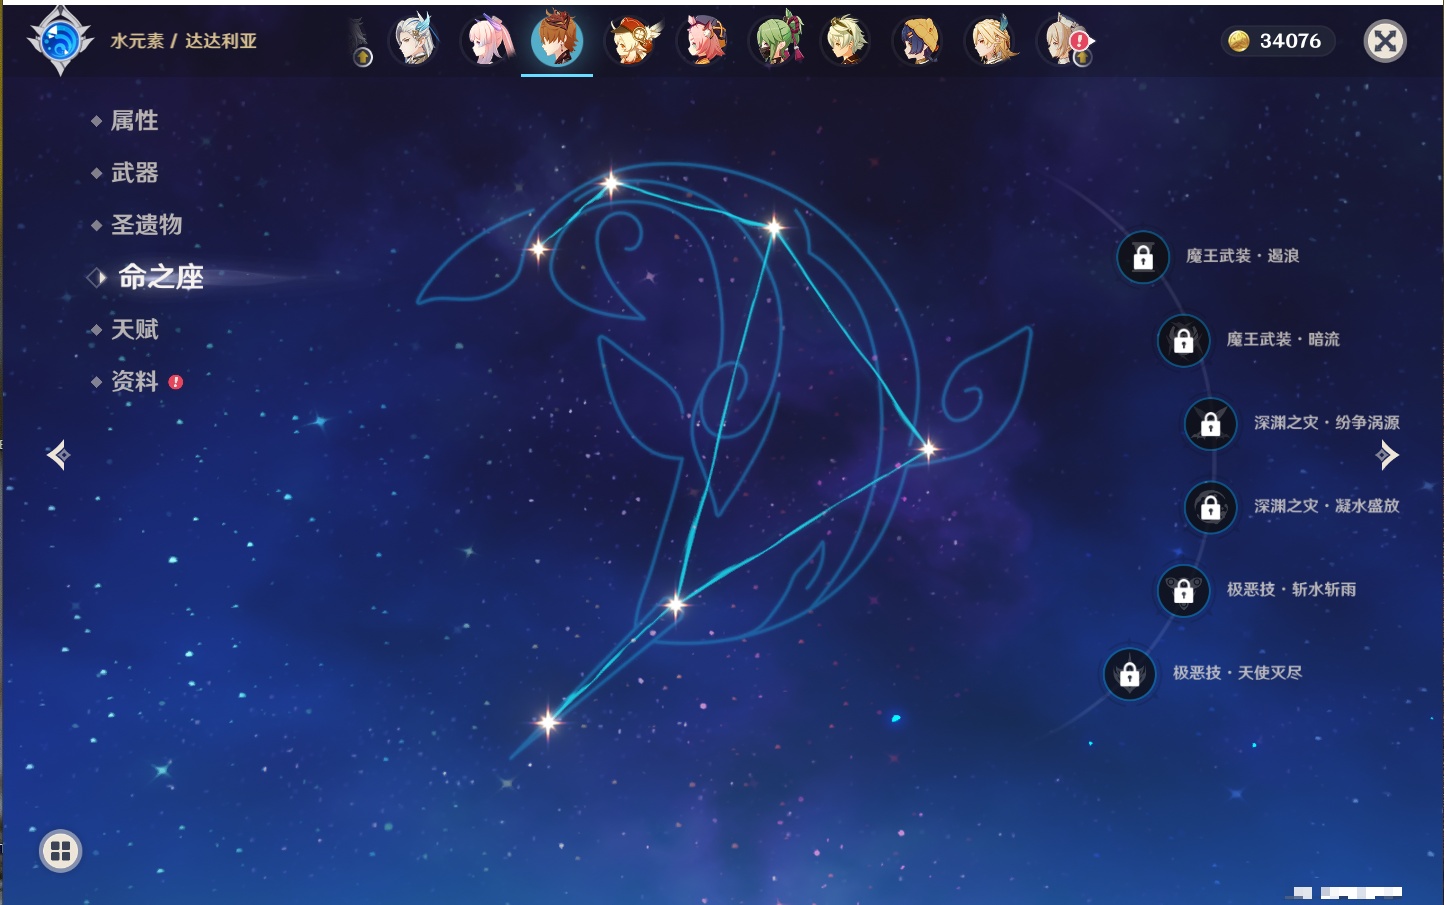Switch to the 圣遗物 artifacts tab
The height and width of the screenshot is (905, 1444).
tap(146, 225)
